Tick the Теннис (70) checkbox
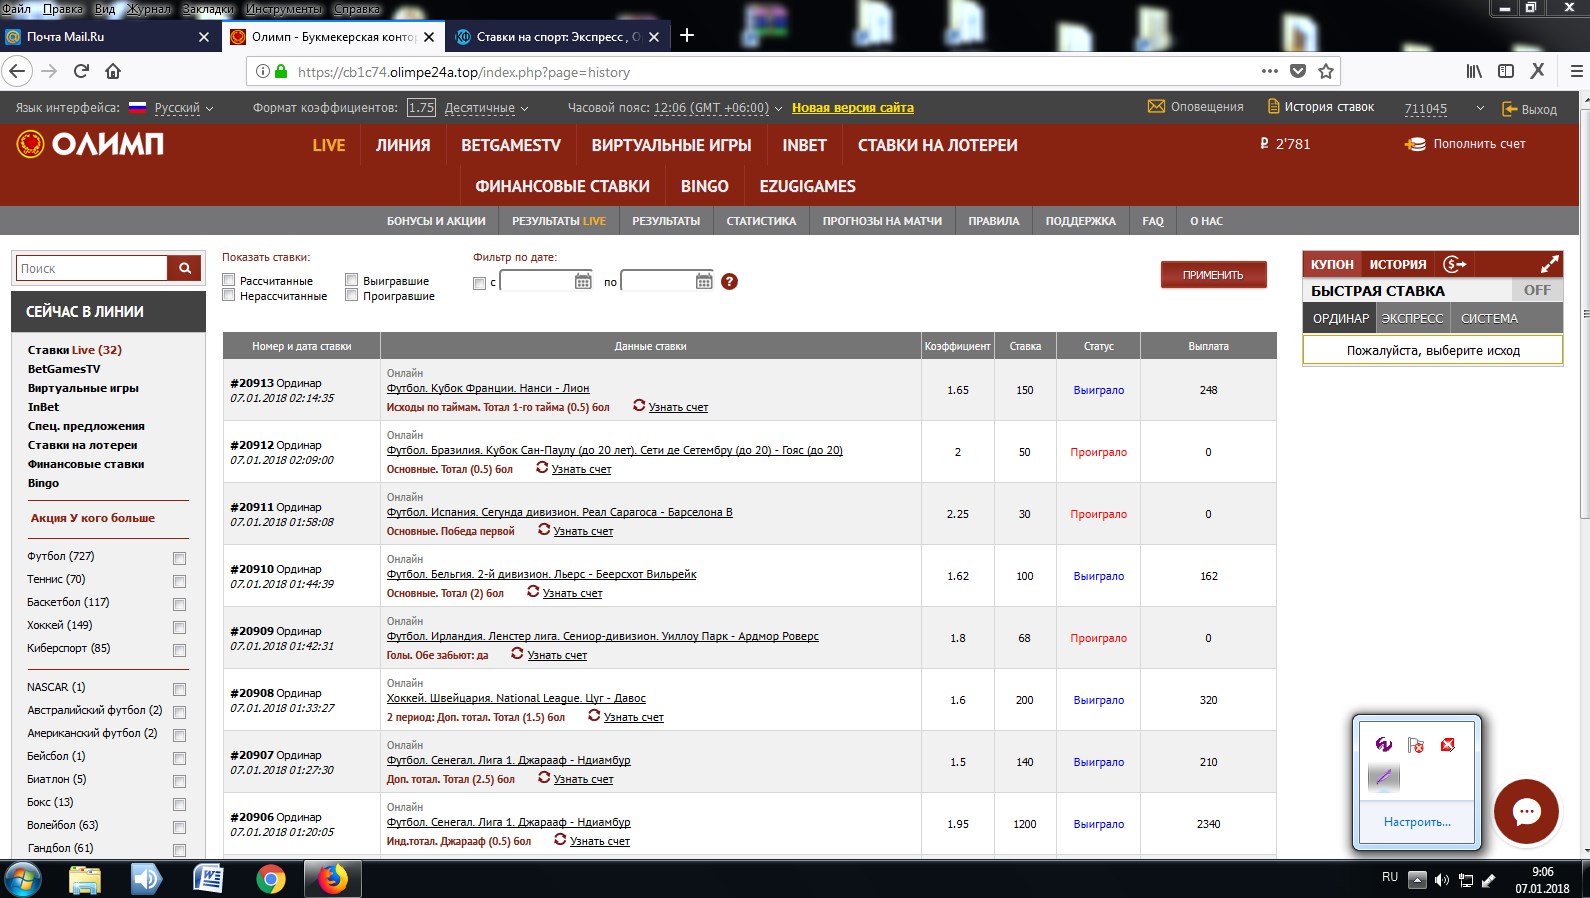Viewport: 1590px width, 898px height. pyautogui.click(x=179, y=581)
